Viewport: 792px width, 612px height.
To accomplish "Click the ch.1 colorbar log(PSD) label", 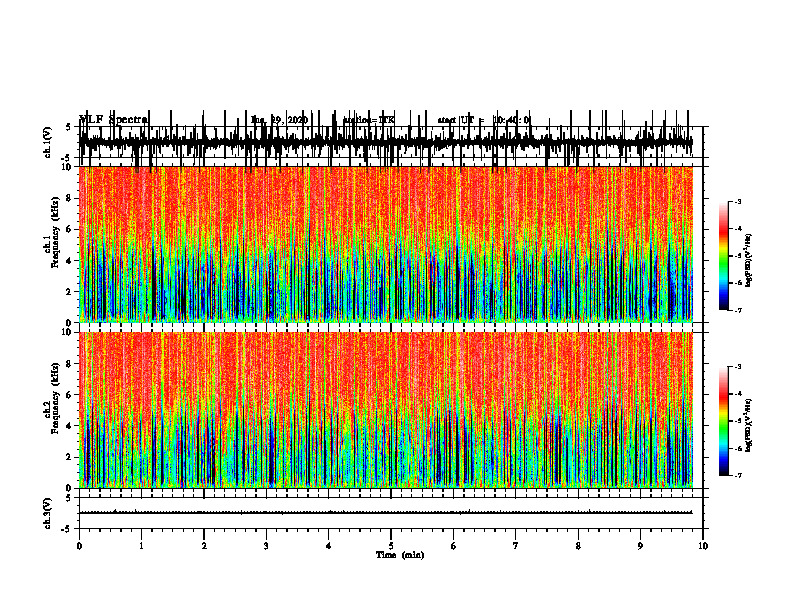I will (x=749, y=261).
